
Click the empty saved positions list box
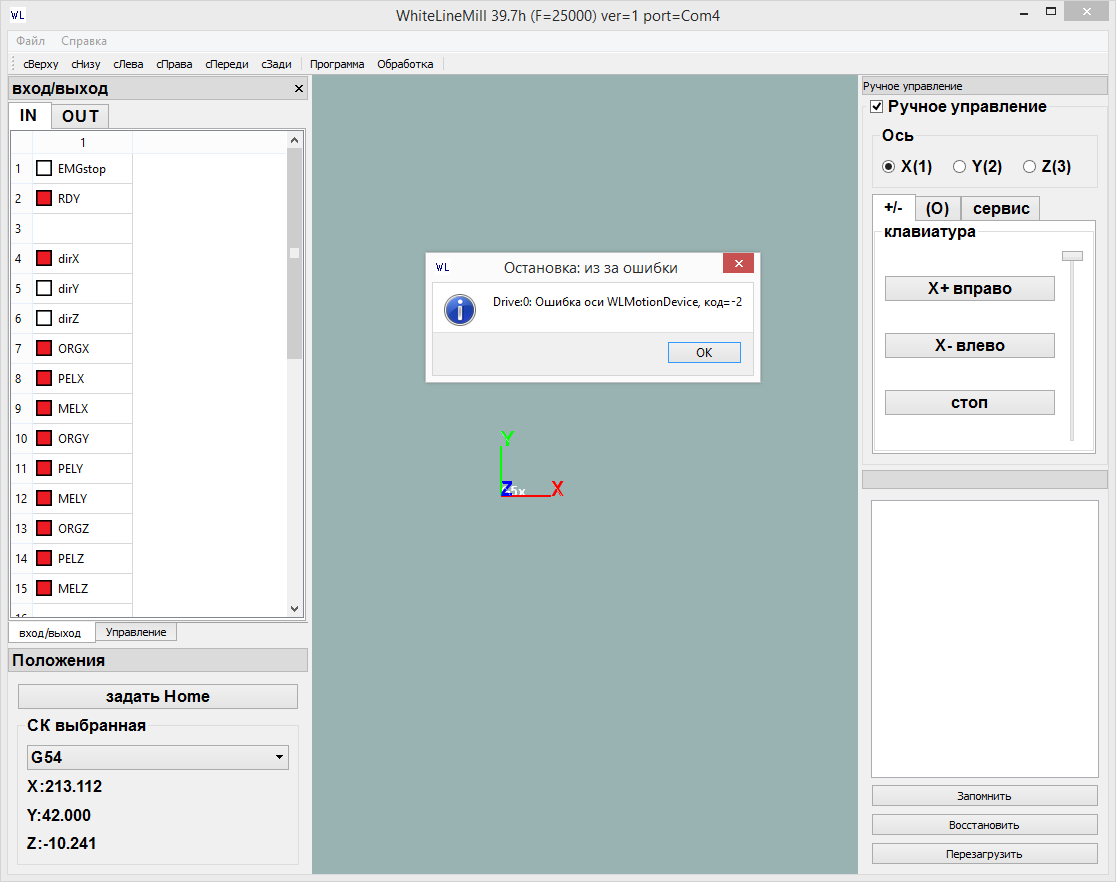point(985,639)
